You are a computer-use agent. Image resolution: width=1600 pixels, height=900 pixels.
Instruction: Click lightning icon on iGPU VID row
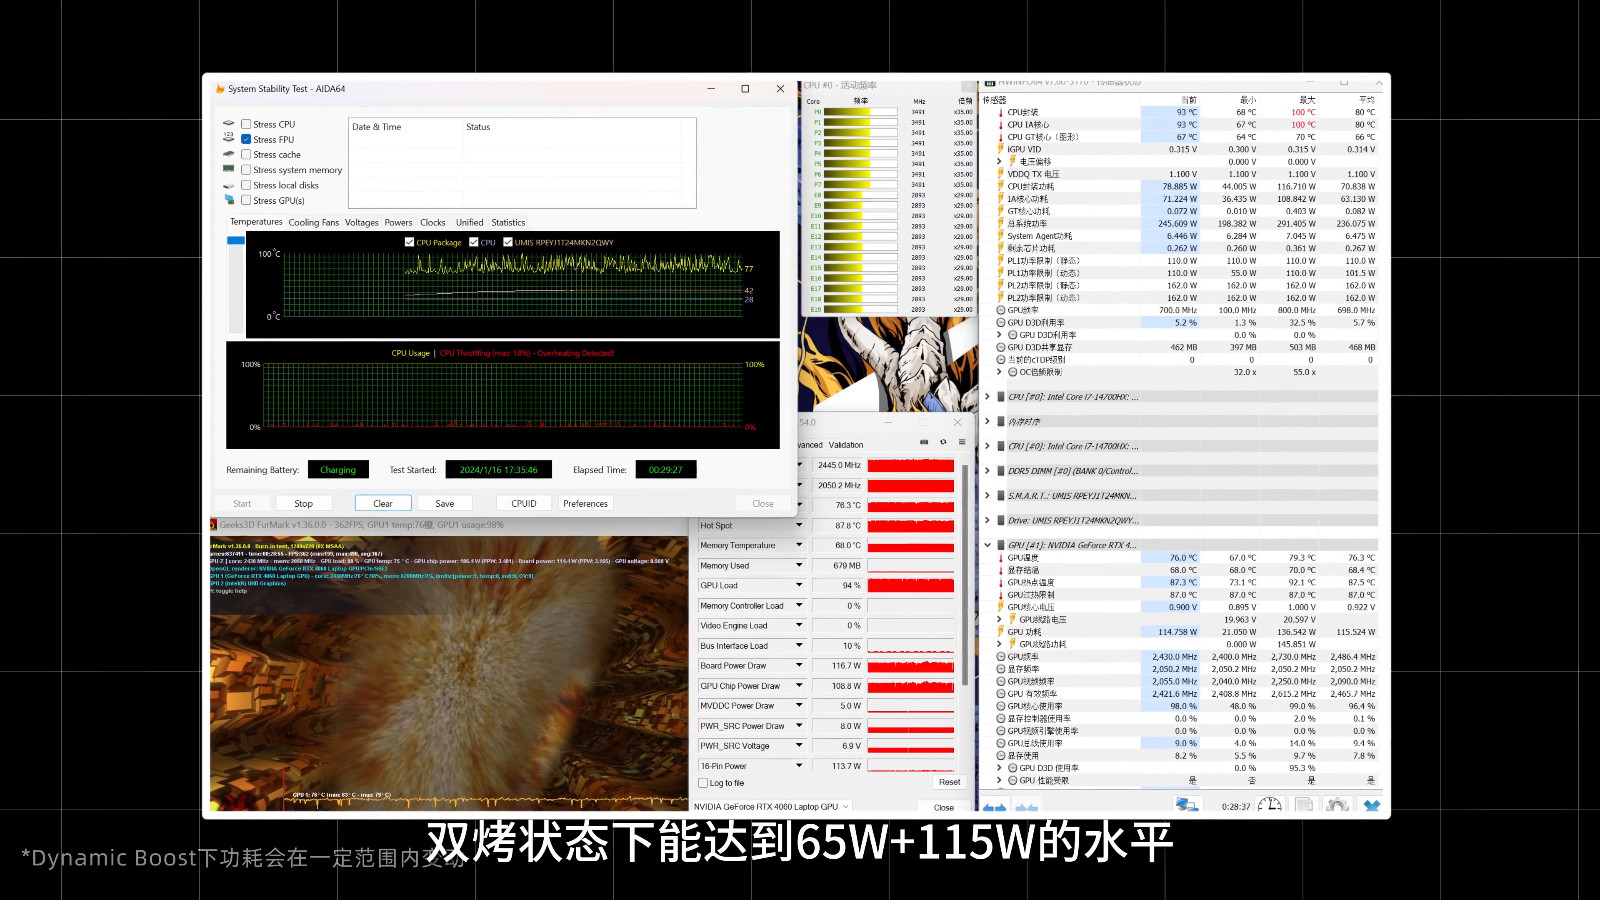pos(1001,149)
